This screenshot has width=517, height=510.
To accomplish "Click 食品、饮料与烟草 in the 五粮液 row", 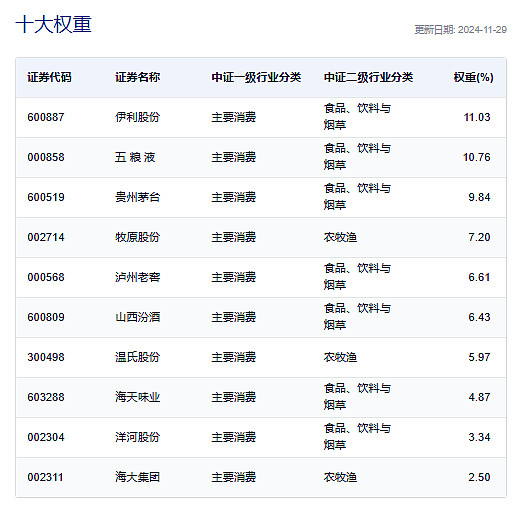I will point(357,157).
